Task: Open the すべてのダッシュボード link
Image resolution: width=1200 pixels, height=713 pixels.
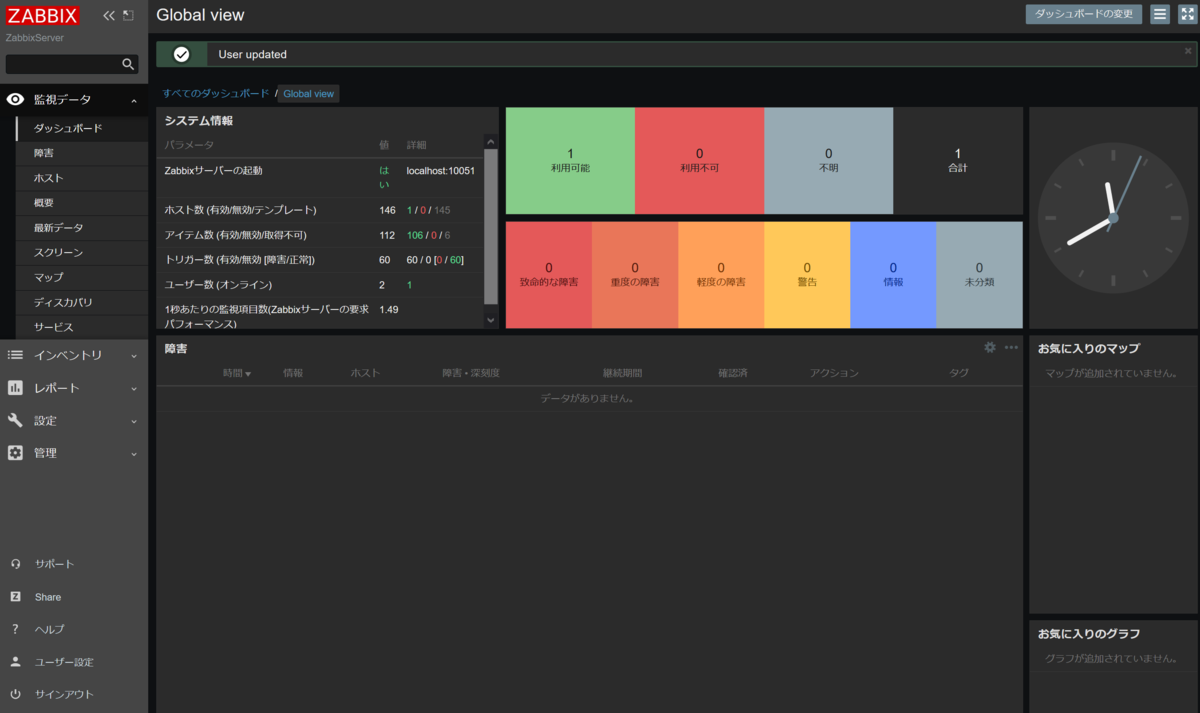Action: tap(213, 92)
